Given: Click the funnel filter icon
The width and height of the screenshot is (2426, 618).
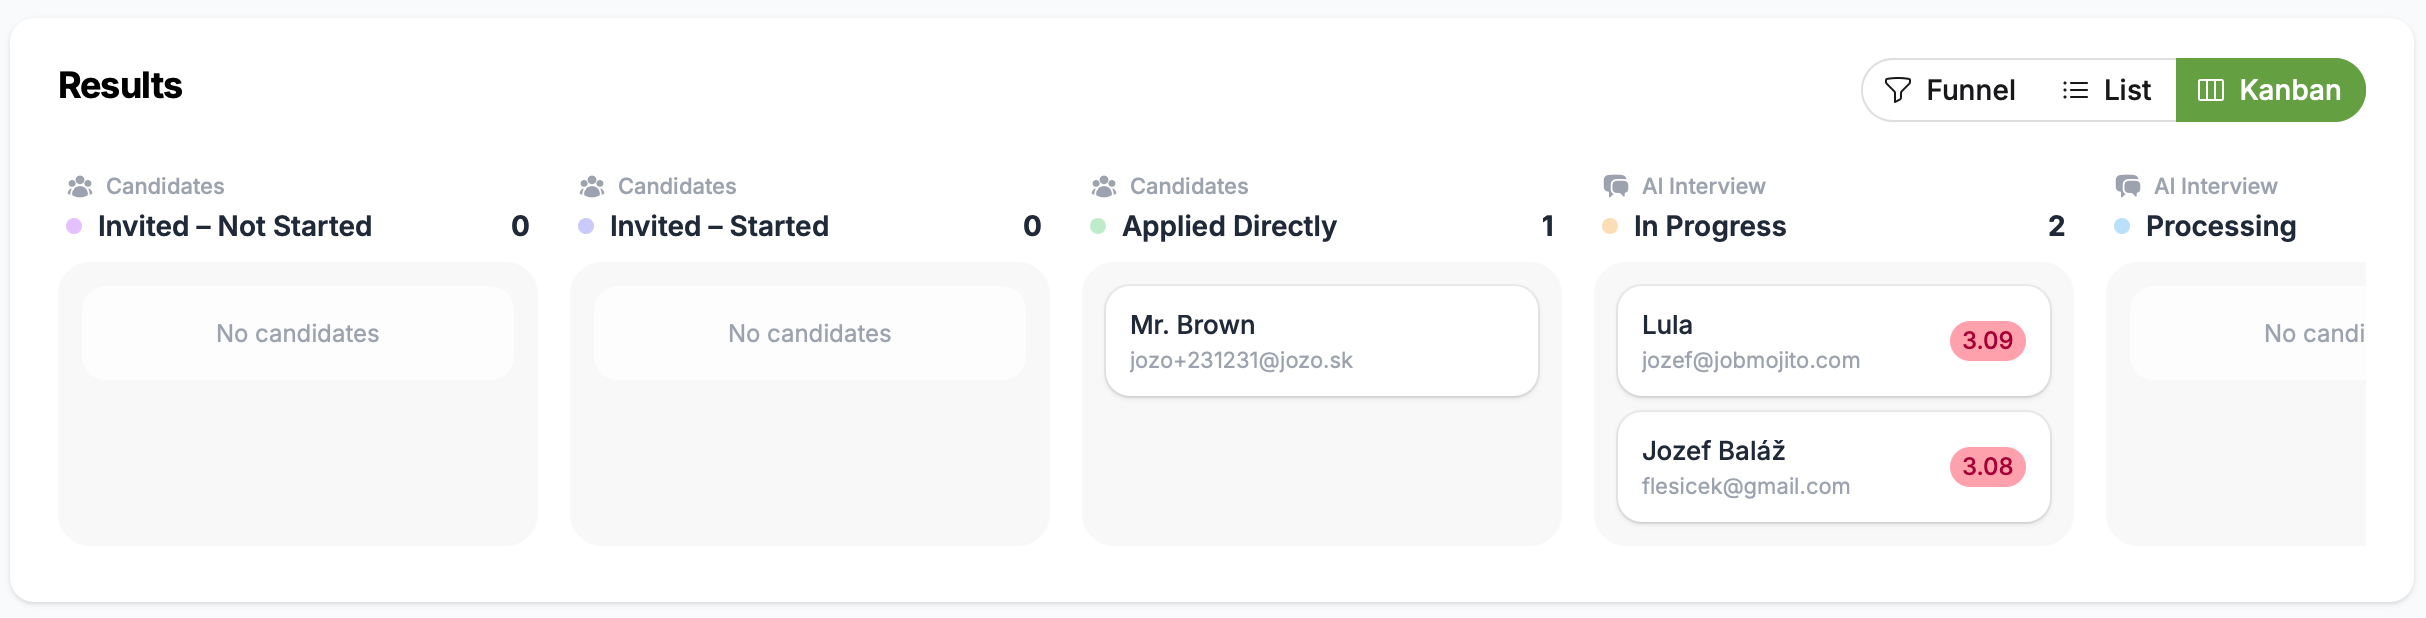Looking at the screenshot, I should point(1897,90).
